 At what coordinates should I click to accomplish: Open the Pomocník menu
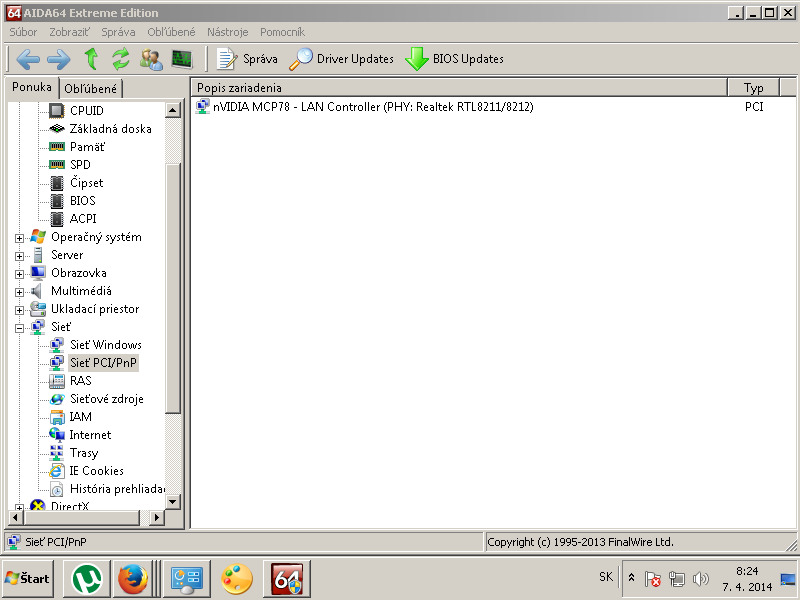282,32
